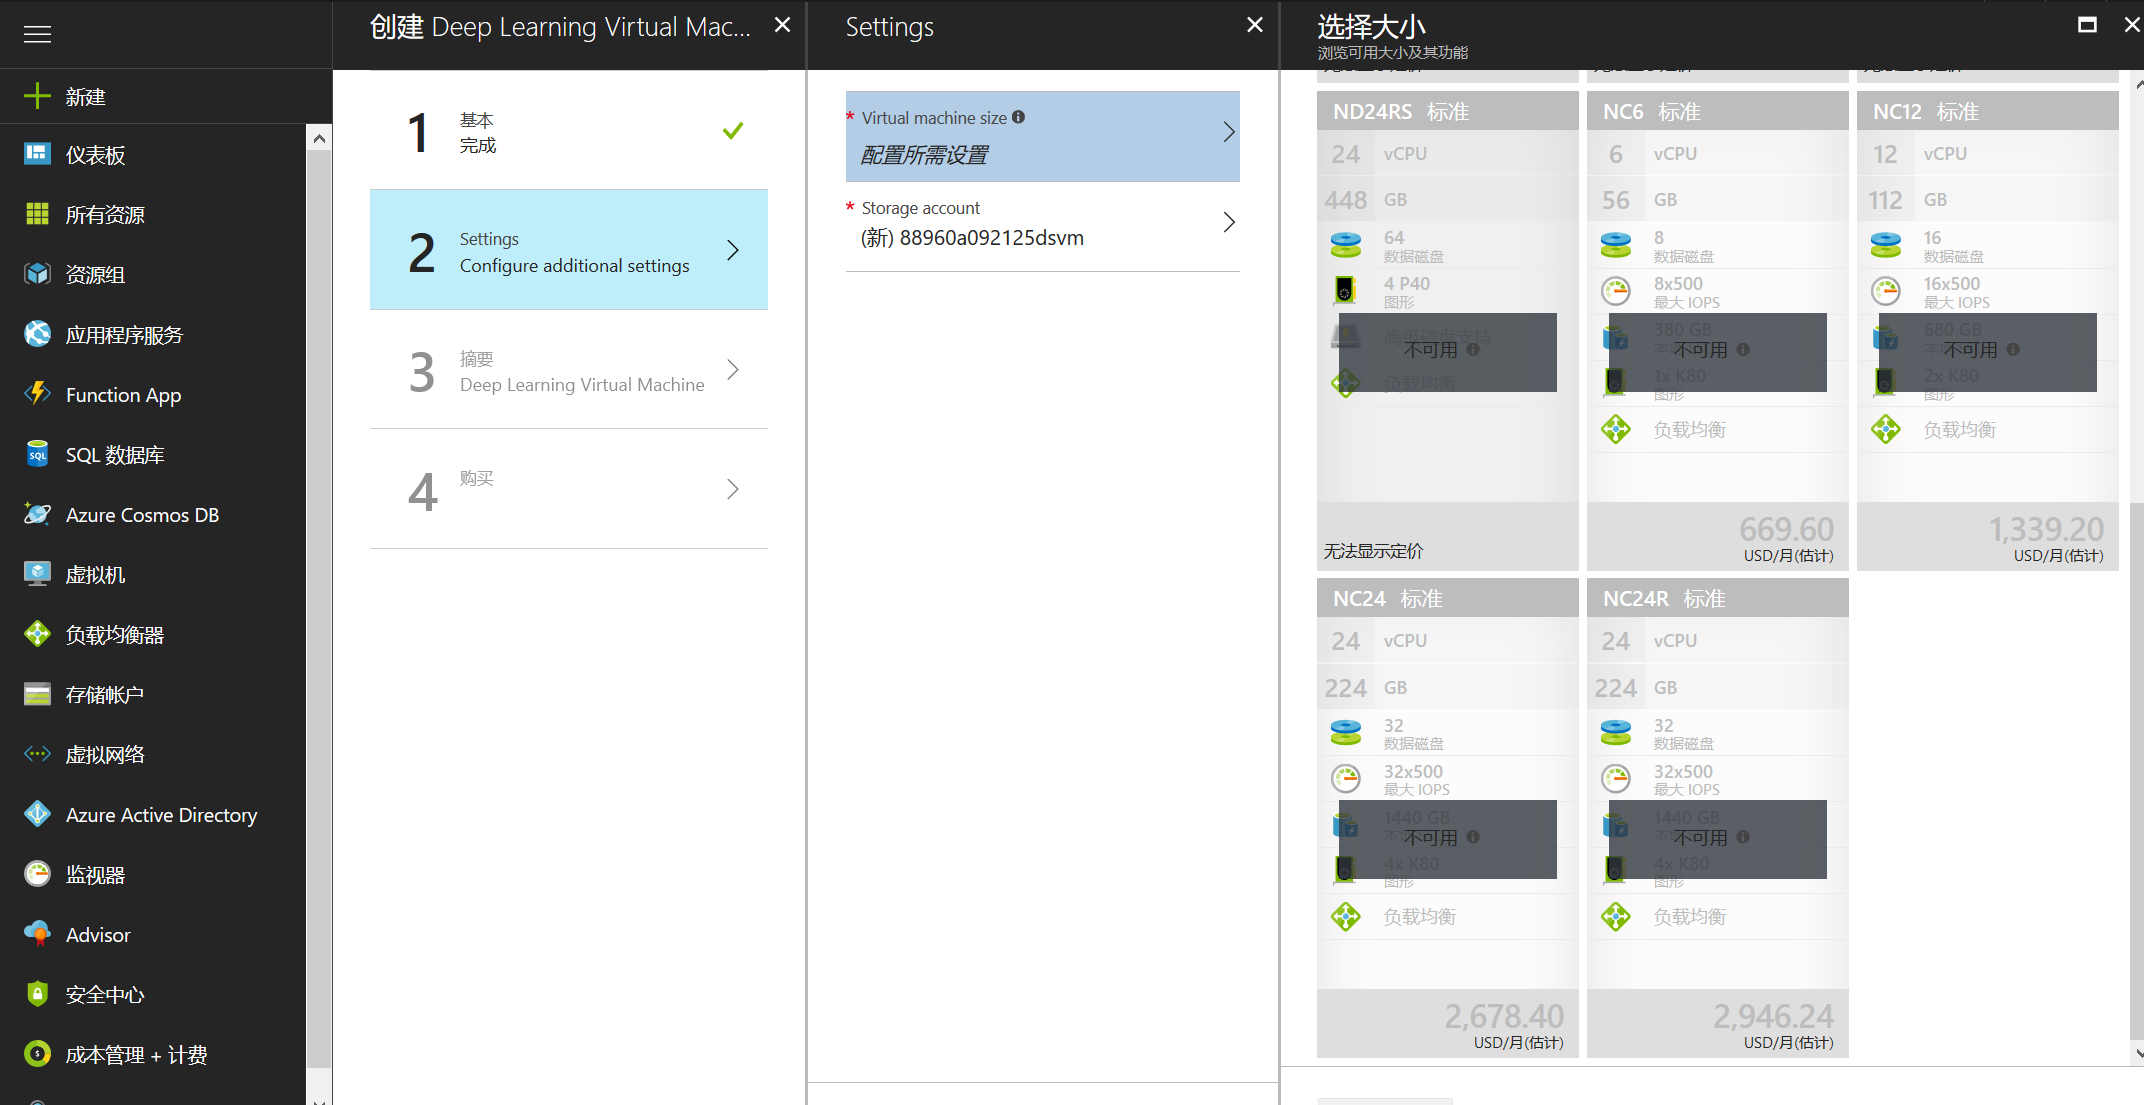Click the 监视器 gauge icon
Viewport: 2144px width, 1105px height.
pos(37,873)
